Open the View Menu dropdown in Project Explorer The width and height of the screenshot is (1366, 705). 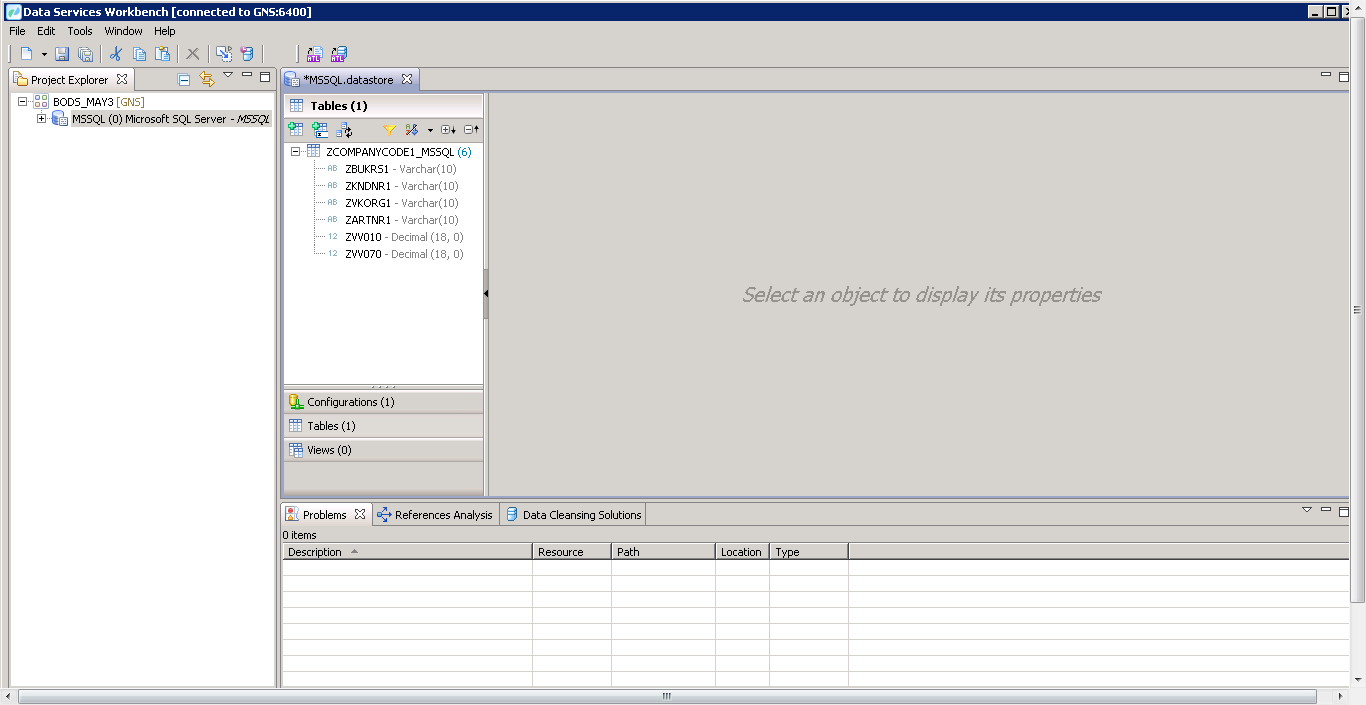coord(228,76)
